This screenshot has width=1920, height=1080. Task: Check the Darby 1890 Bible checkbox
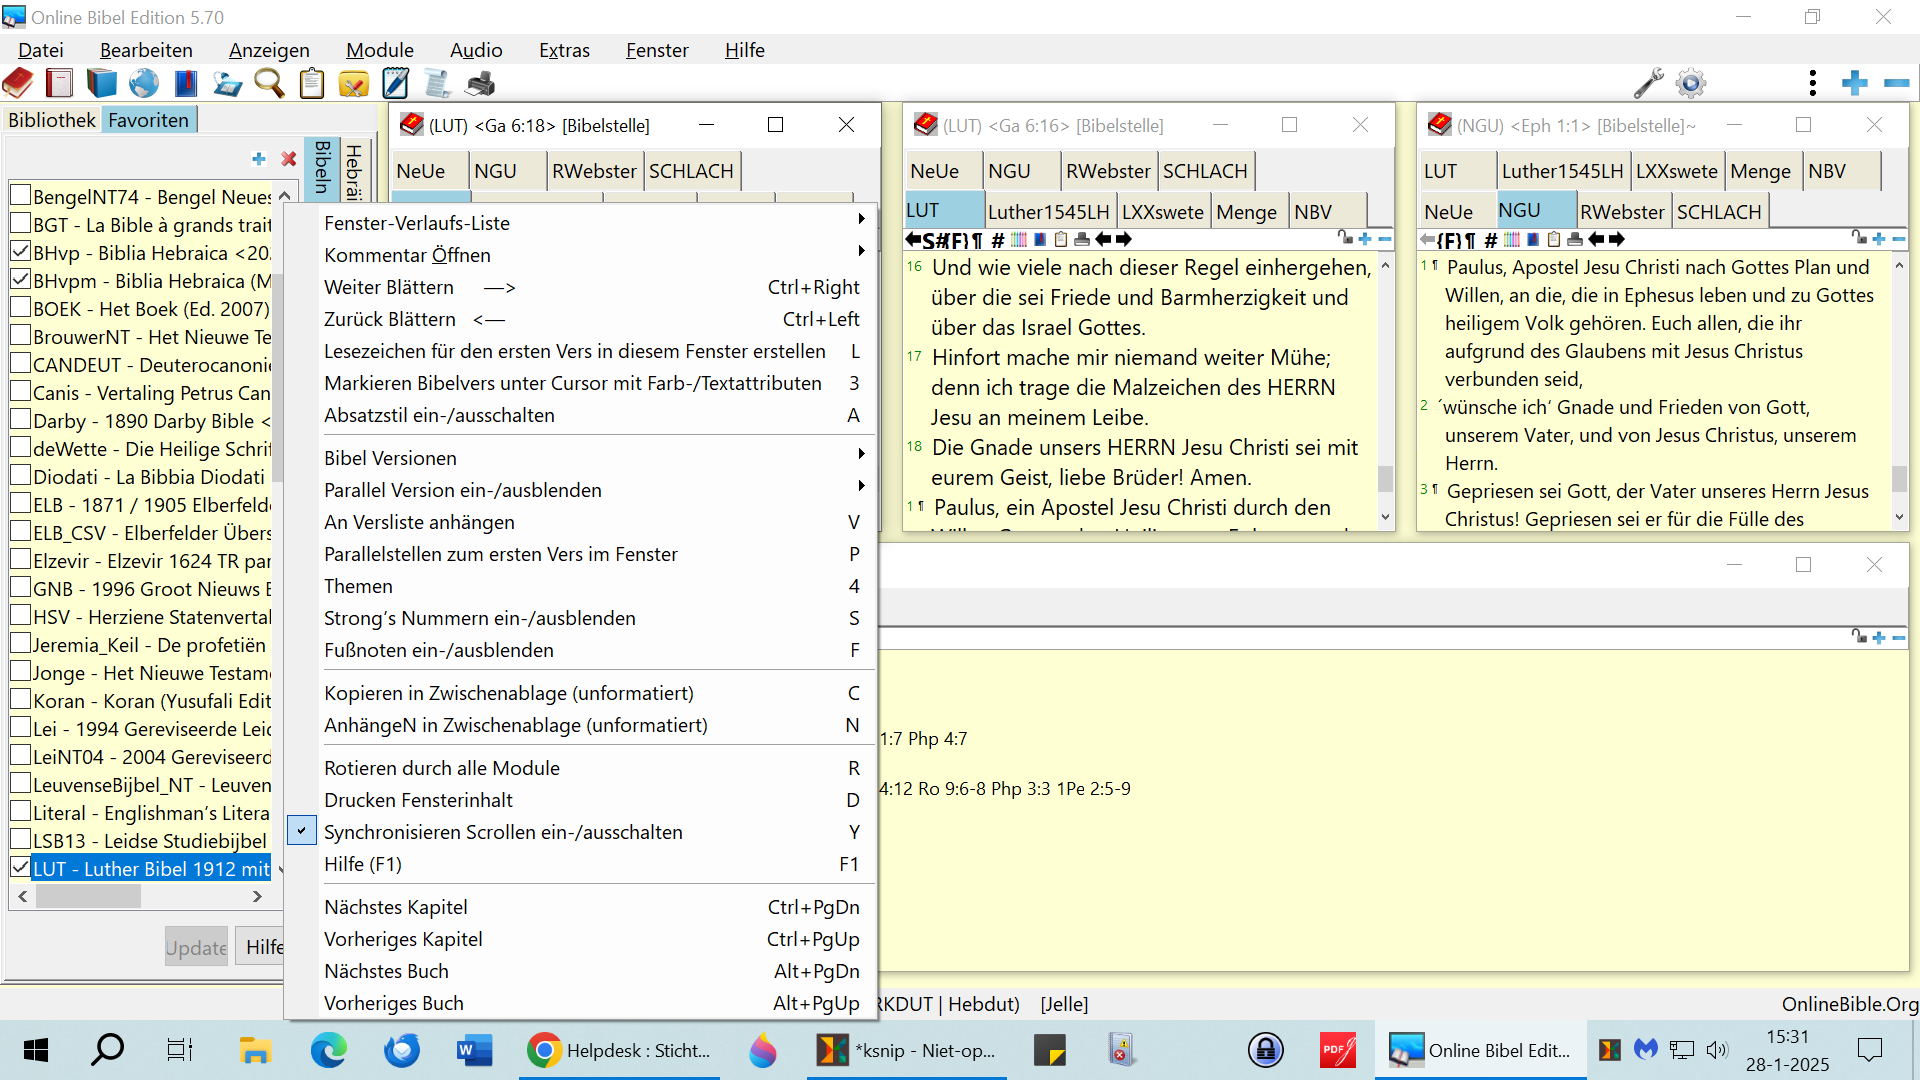pos(20,420)
